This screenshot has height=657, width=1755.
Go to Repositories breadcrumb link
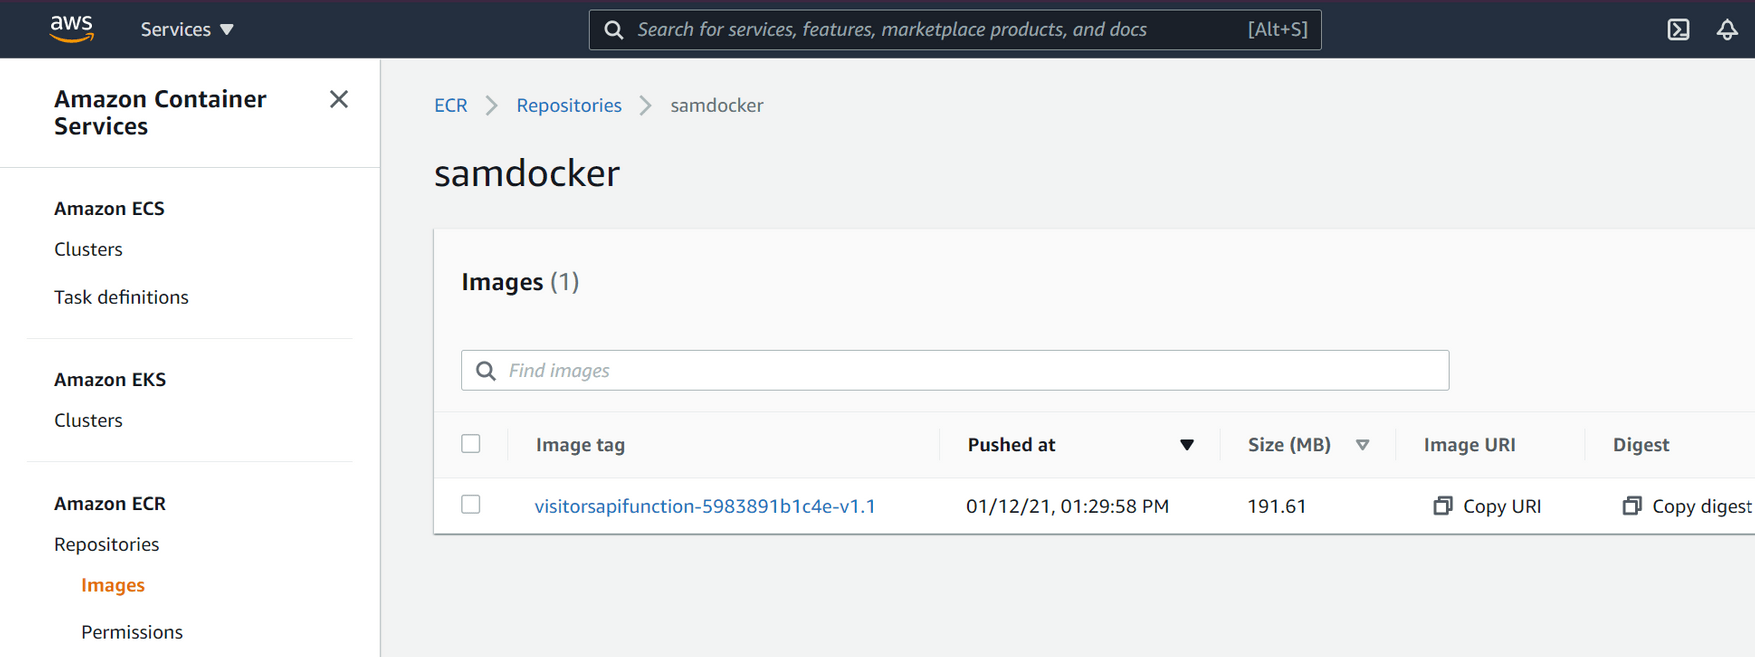pyautogui.click(x=568, y=105)
